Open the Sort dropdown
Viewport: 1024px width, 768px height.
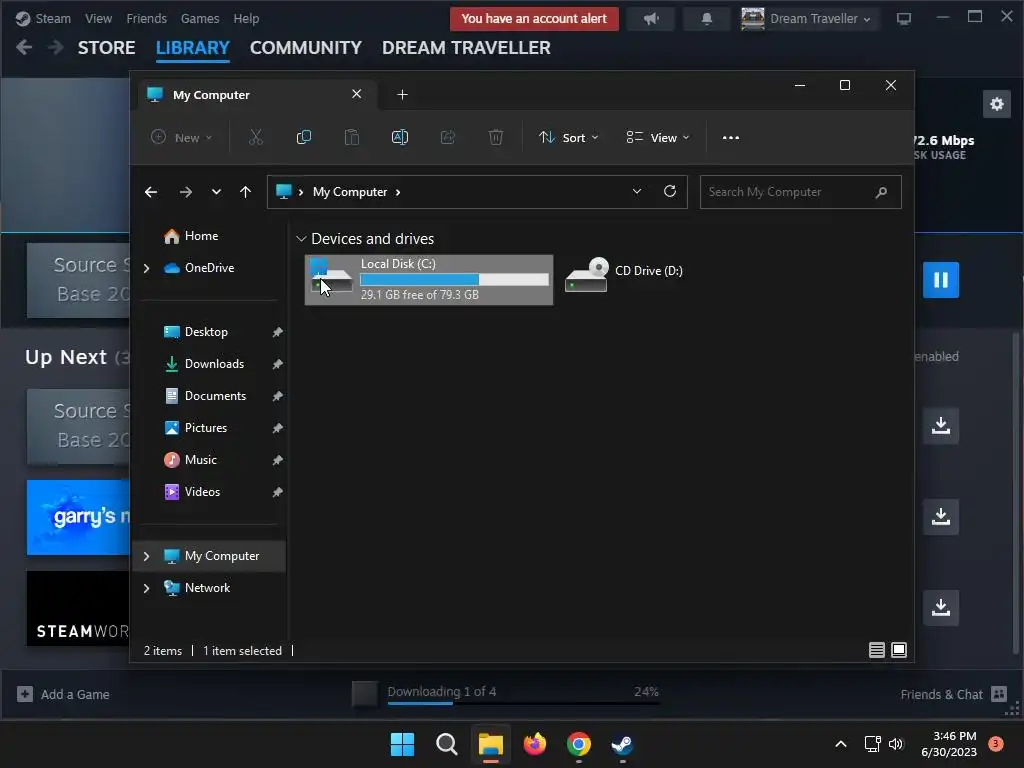tap(568, 137)
